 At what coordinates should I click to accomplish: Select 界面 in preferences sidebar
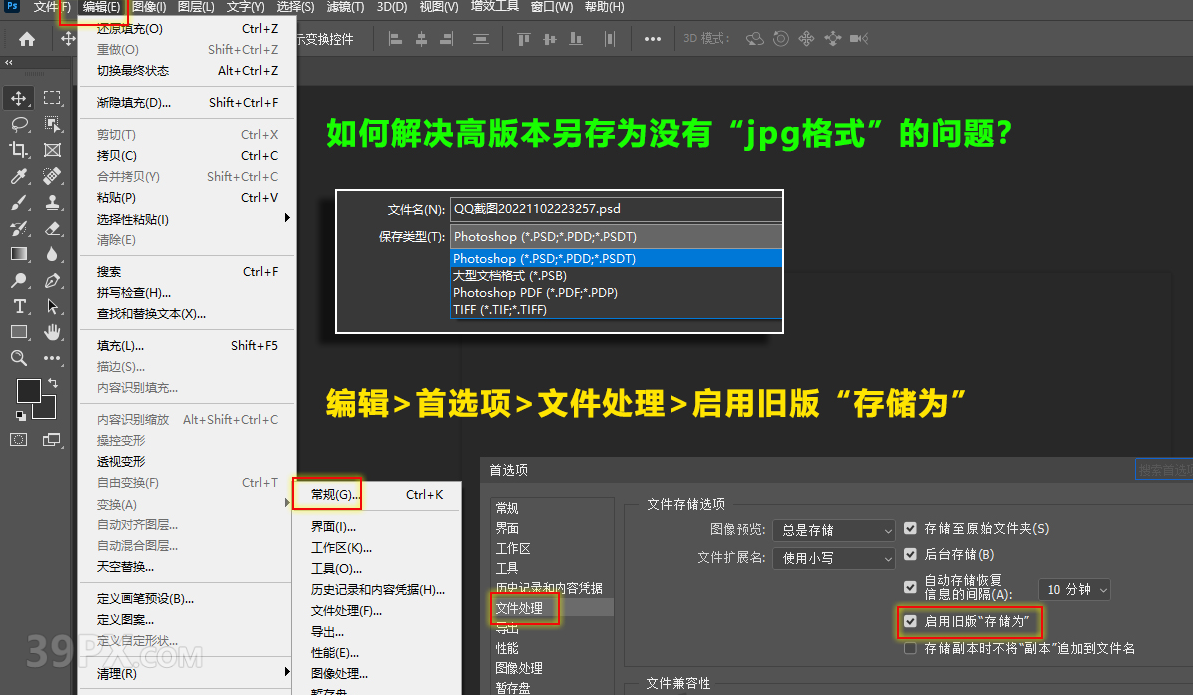[x=507, y=528]
